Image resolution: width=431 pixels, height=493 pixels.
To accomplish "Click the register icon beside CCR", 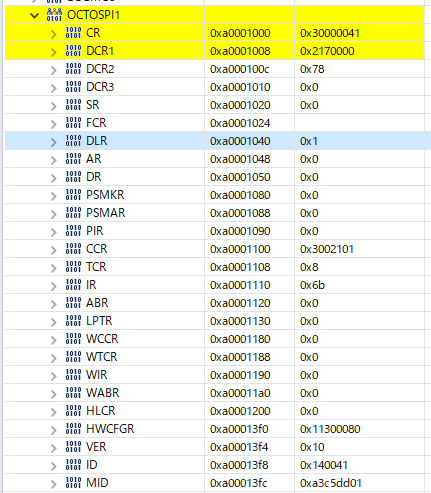I will click(x=73, y=249).
